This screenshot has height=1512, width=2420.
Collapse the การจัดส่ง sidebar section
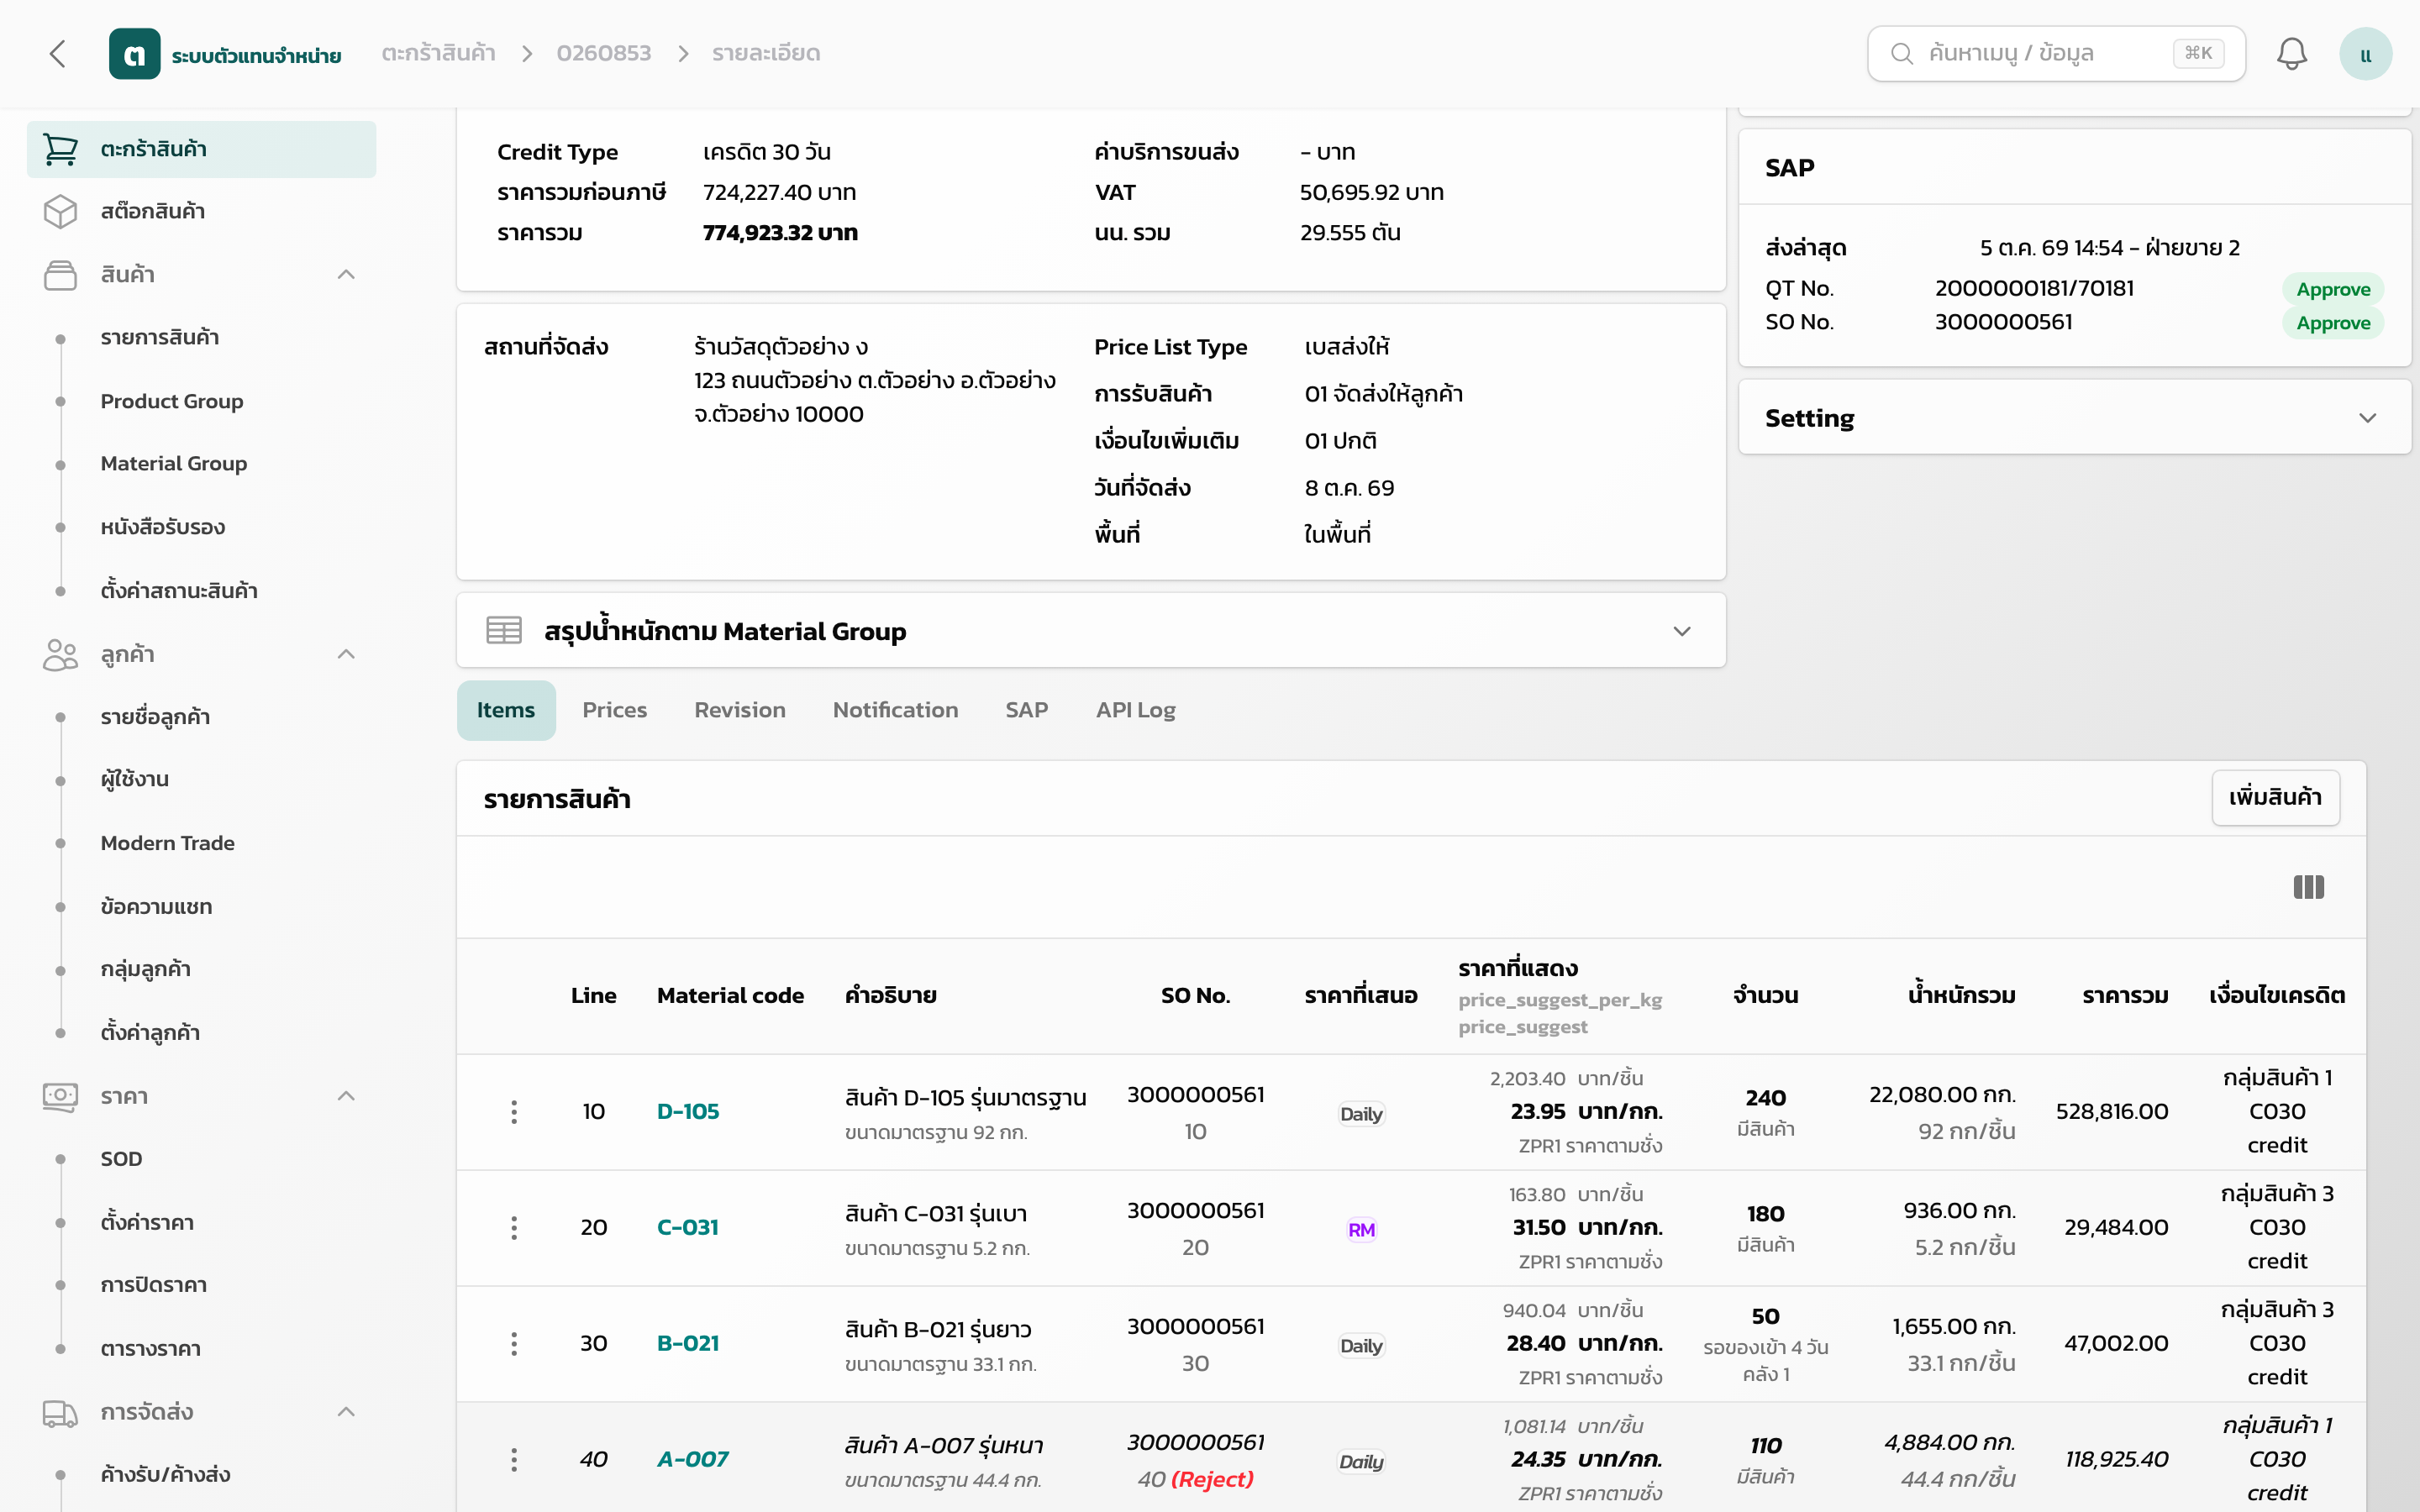pos(346,1412)
